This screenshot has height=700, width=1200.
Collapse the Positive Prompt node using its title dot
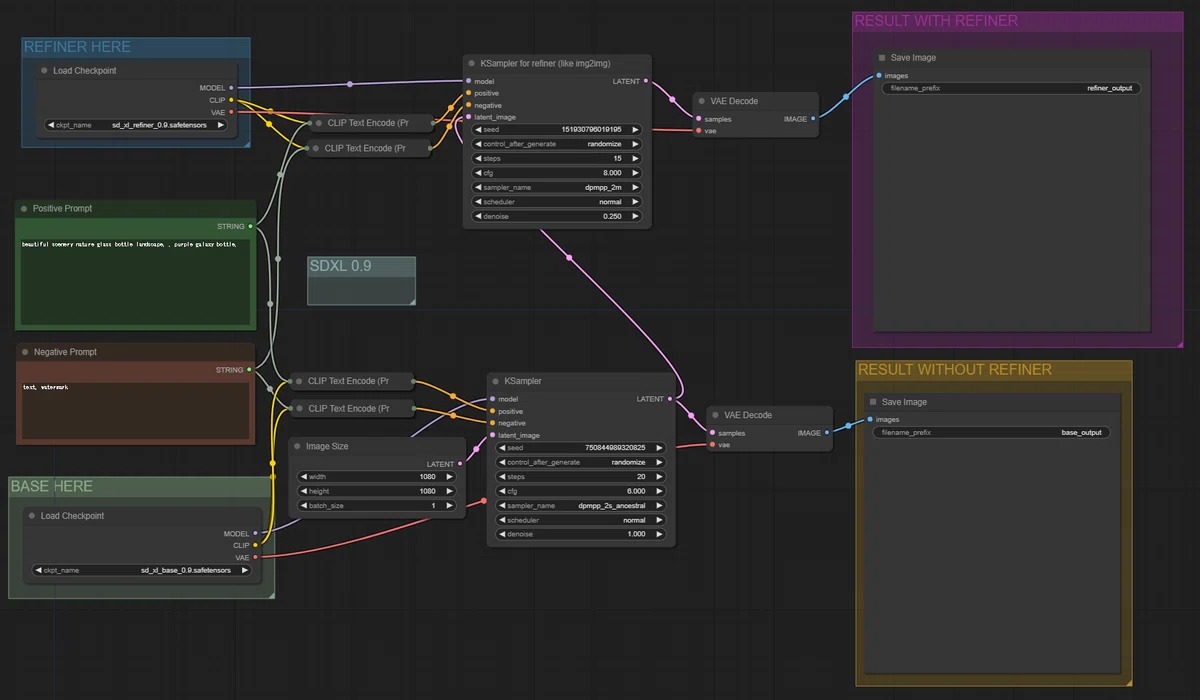[x=25, y=208]
